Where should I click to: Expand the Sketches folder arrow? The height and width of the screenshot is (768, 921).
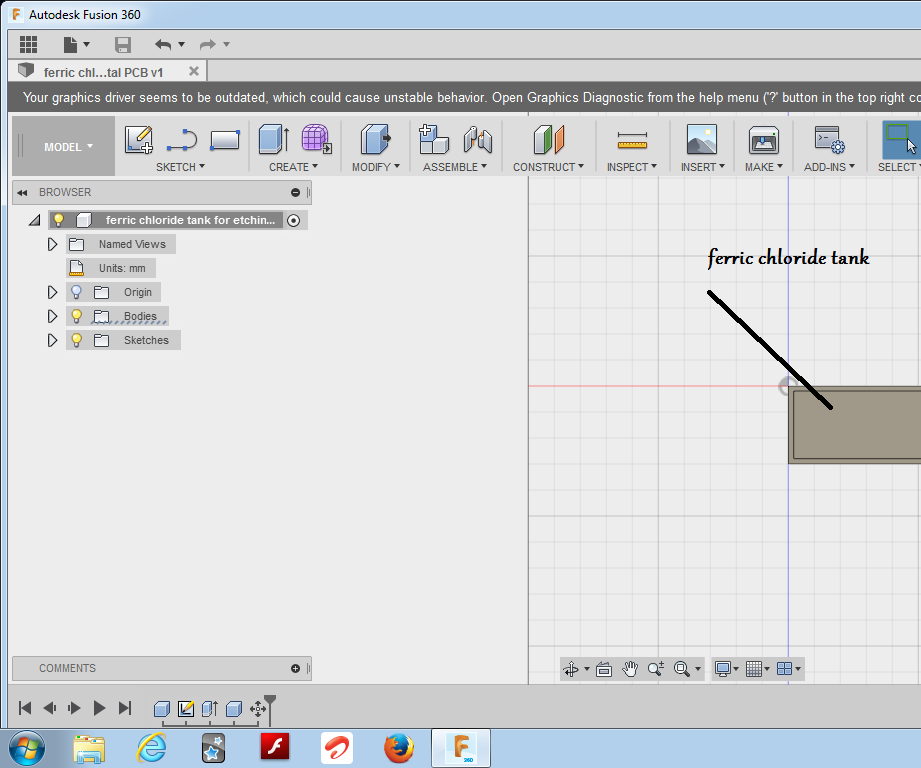tap(53, 340)
